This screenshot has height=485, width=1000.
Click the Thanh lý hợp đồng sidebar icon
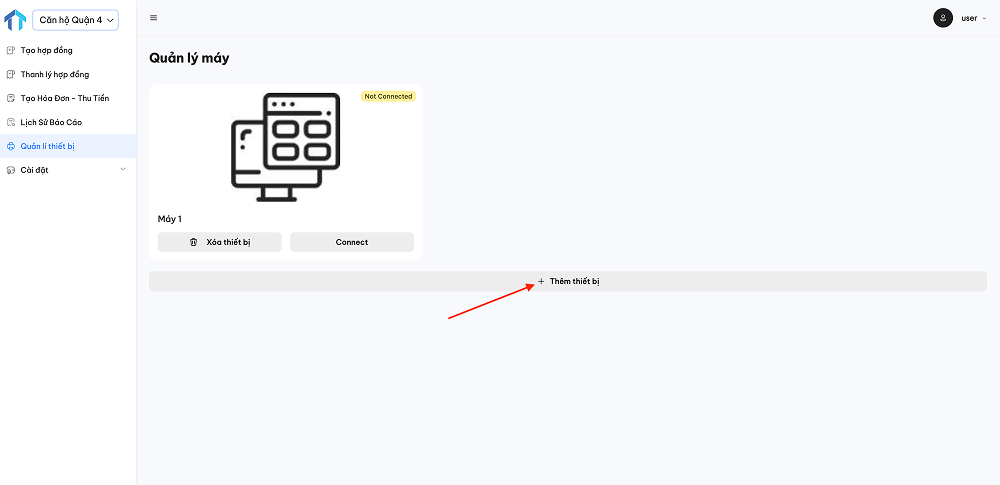tap(10, 75)
